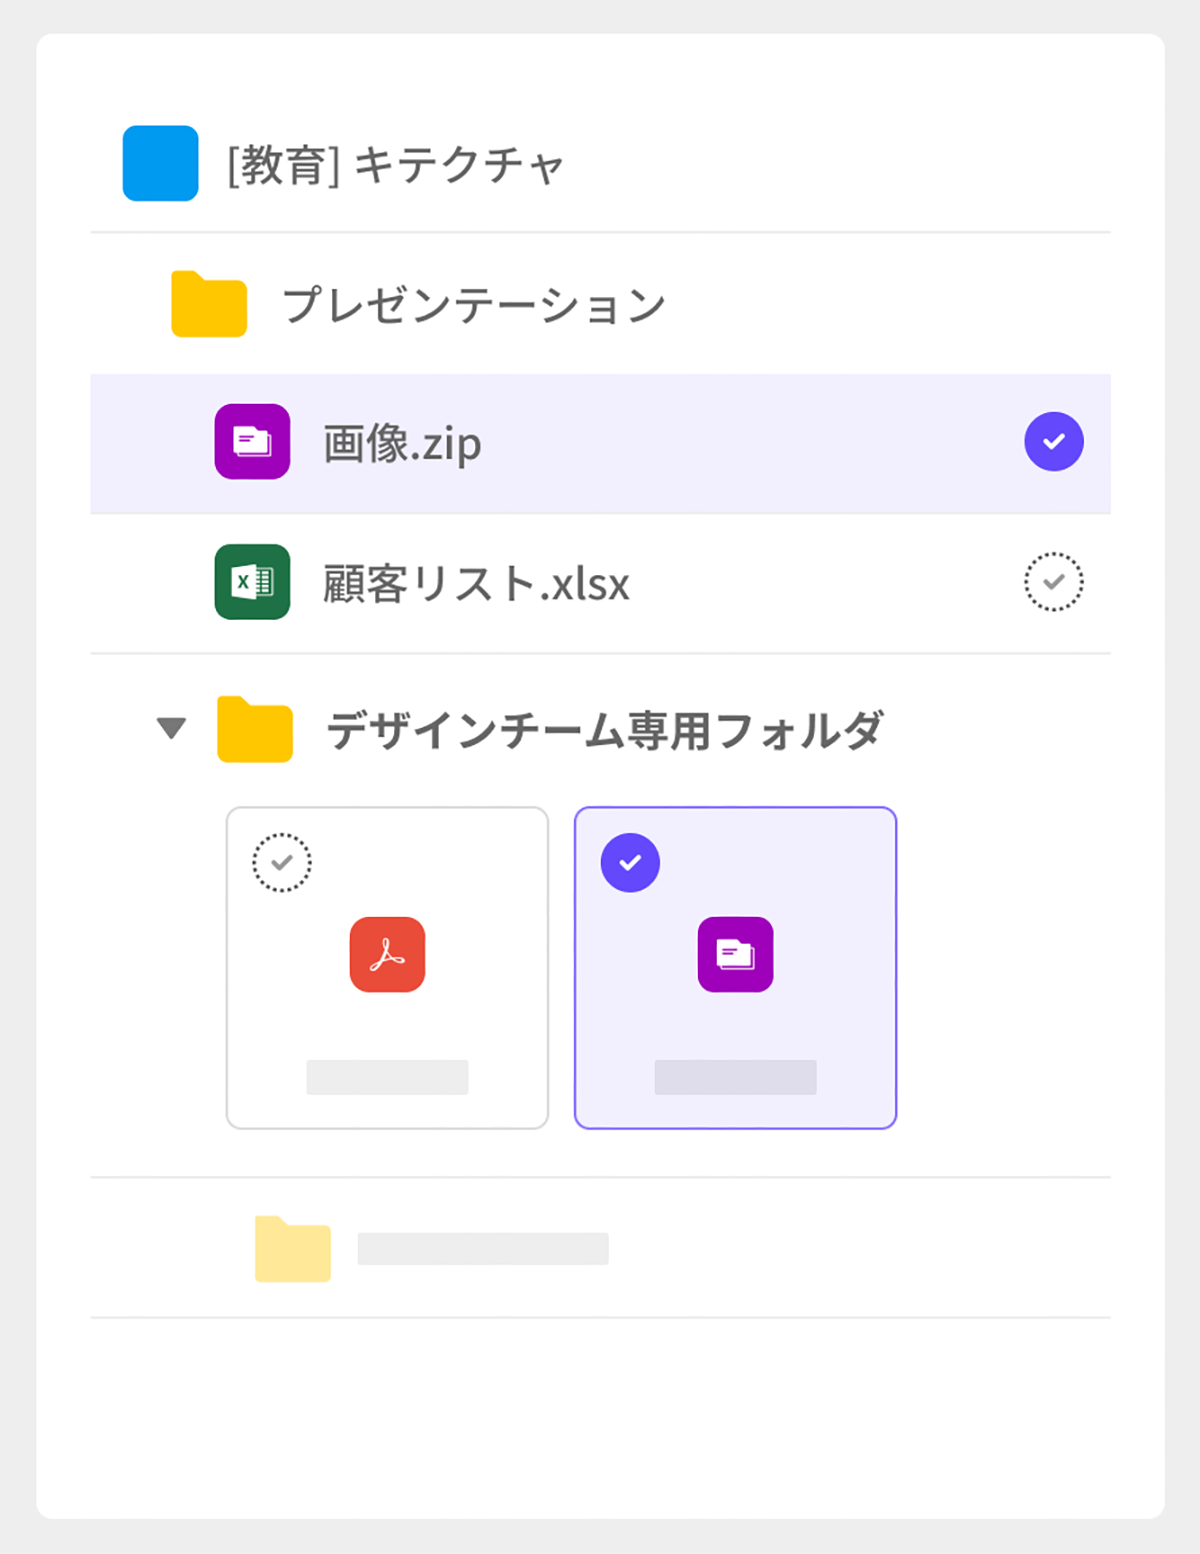
Task: Click the placeholder name bar under PDF card
Action: pyautogui.click(x=387, y=1077)
